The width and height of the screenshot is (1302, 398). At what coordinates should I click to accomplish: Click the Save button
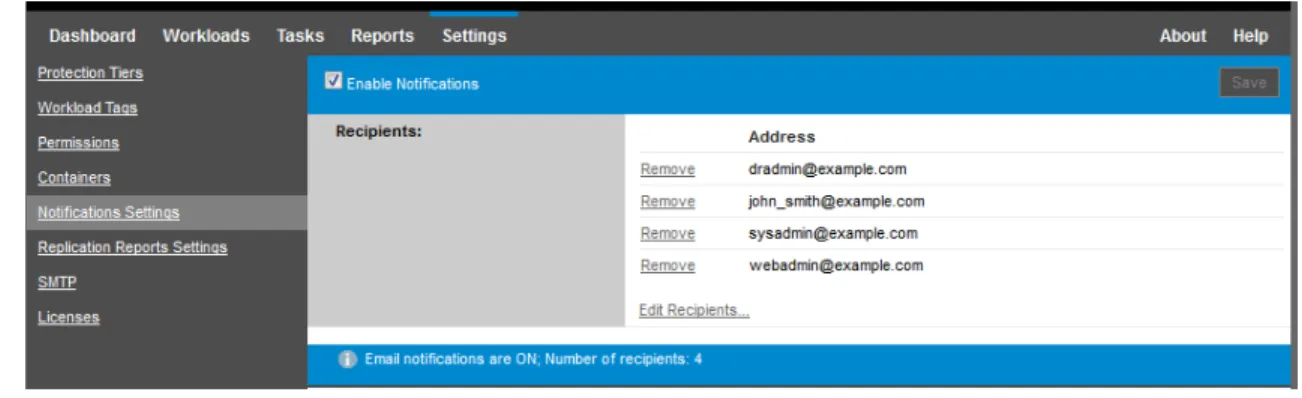[x=1250, y=83]
